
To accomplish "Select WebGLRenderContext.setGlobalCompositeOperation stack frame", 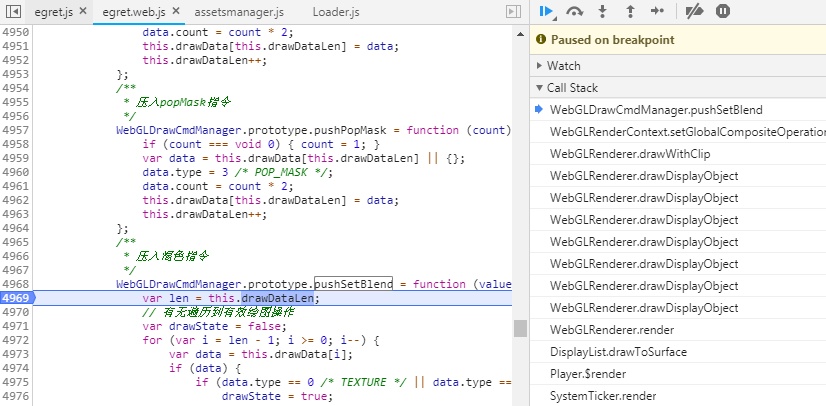I will [x=687, y=132].
